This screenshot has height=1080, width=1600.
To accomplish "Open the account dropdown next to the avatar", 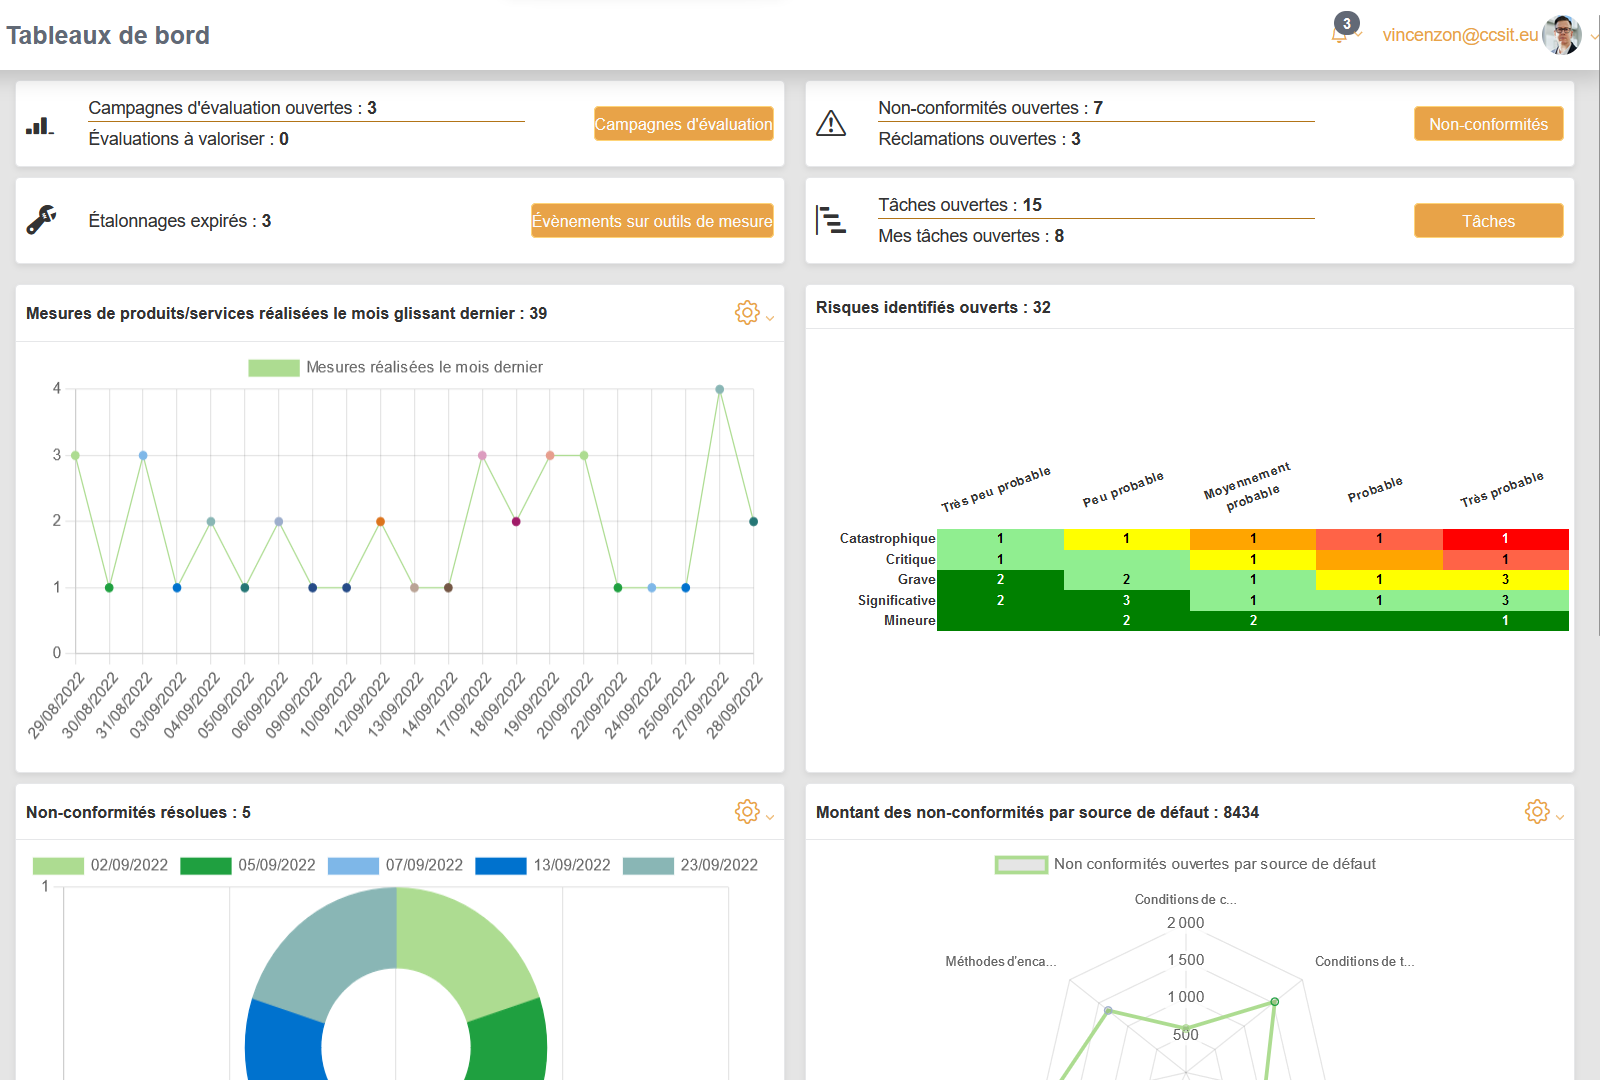I will 1590,35.
